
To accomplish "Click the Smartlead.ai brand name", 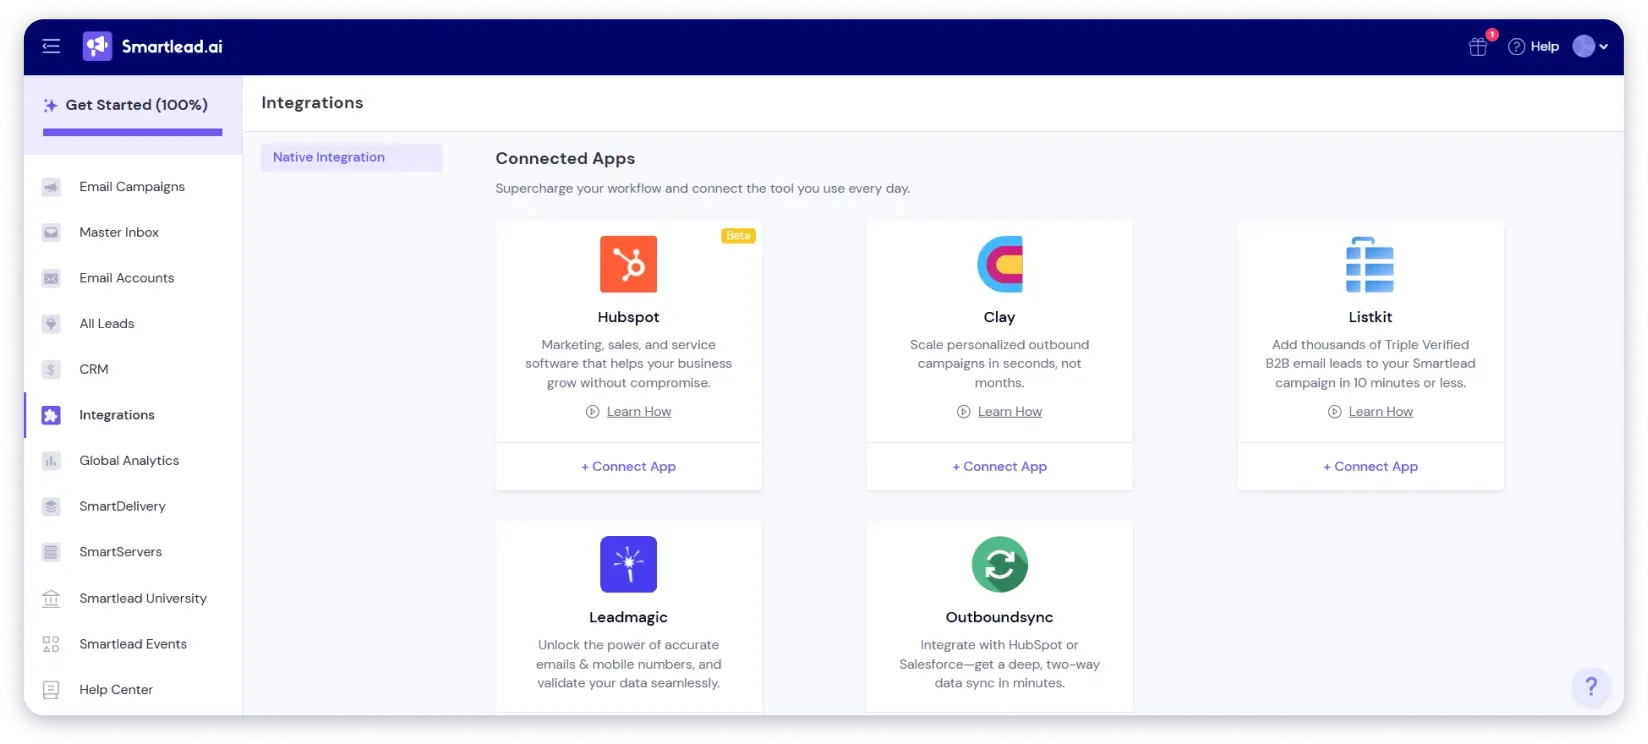I will click(172, 46).
